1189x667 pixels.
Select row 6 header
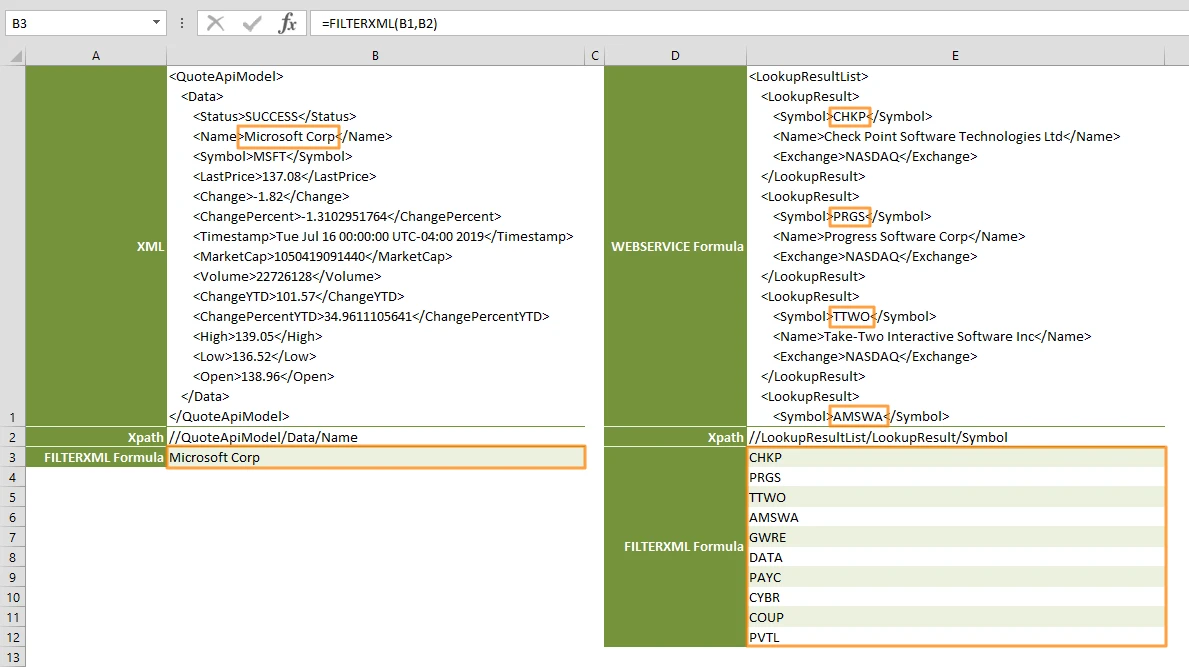13,518
